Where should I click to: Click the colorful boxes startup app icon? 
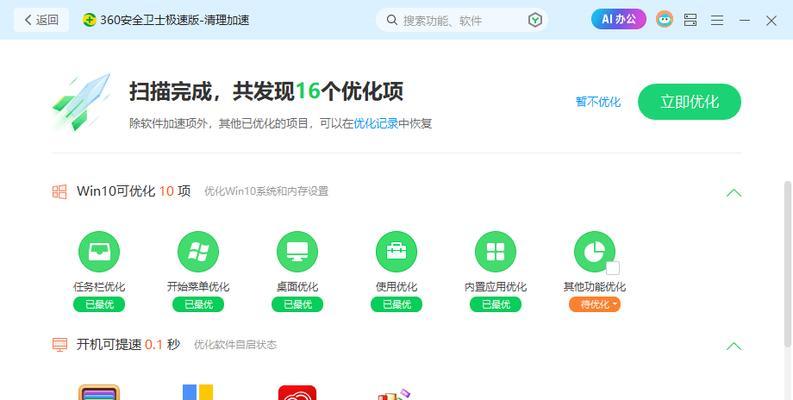(393, 394)
